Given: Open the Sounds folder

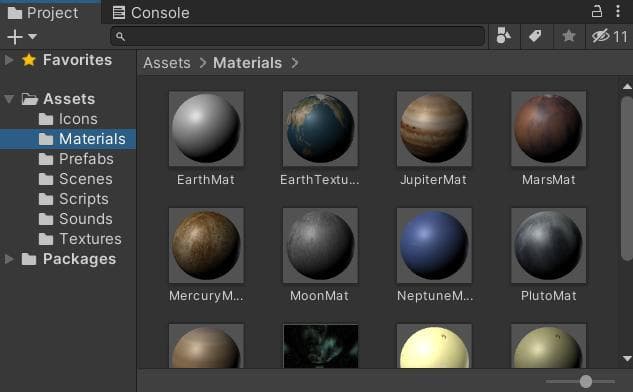Looking at the screenshot, I should tap(75, 219).
